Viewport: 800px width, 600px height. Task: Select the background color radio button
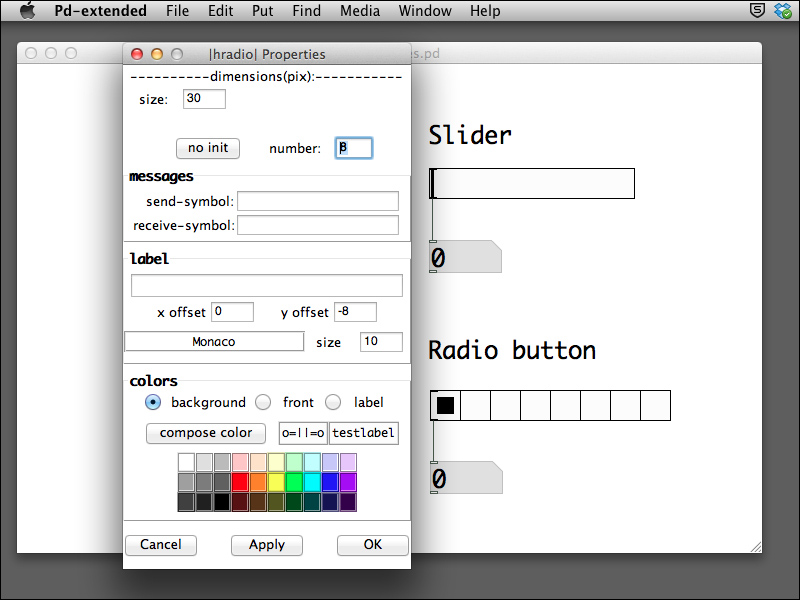(x=153, y=402)
